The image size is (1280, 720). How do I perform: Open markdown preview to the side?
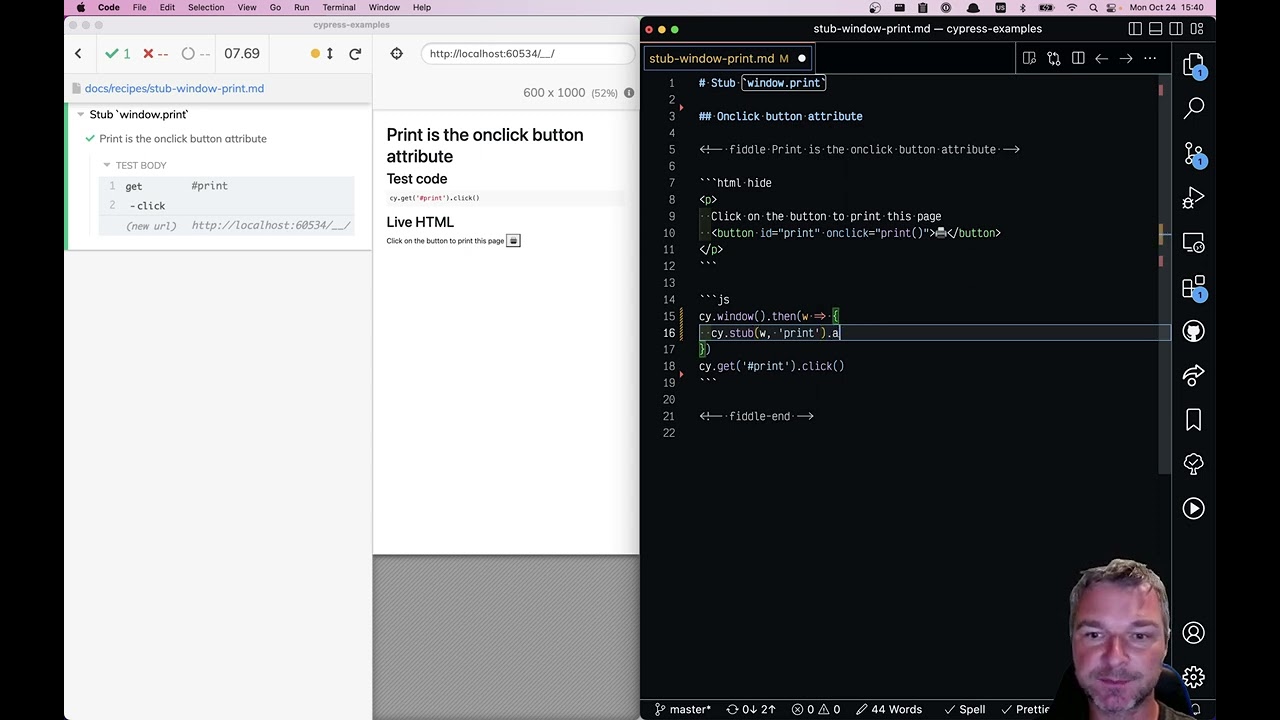click(1029, 58)
